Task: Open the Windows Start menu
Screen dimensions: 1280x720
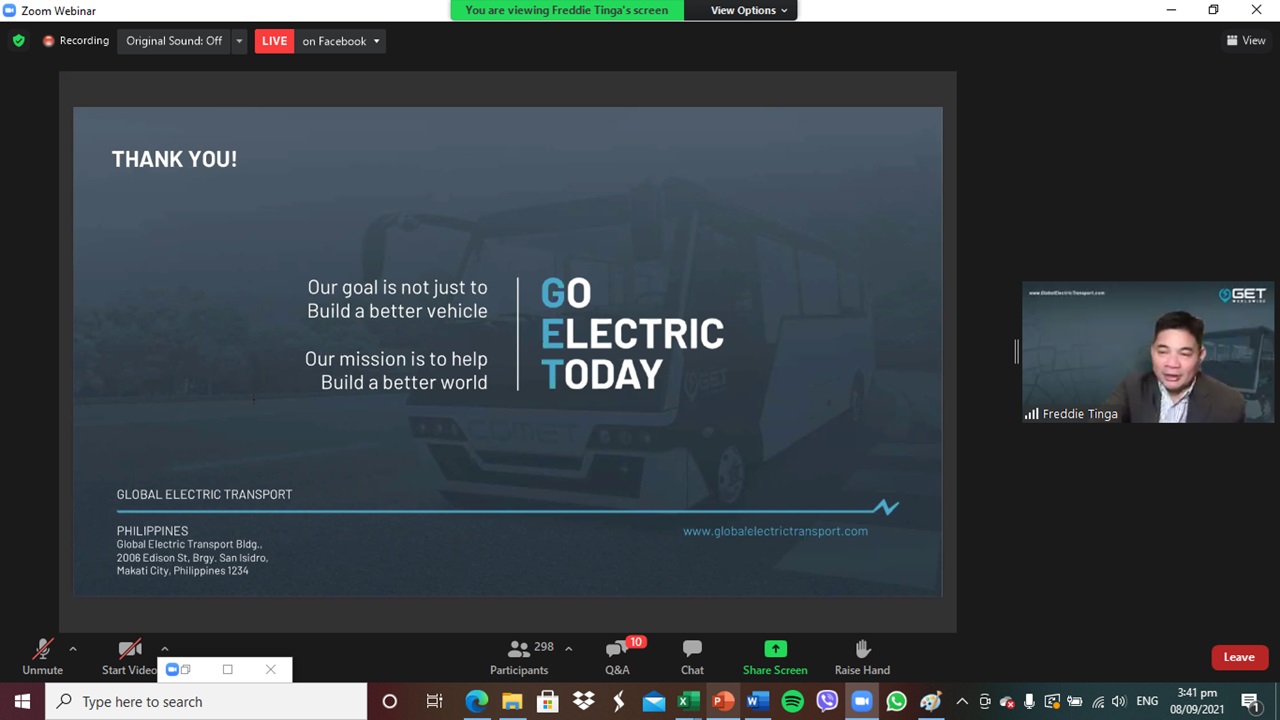Action: tap(22, 701)
